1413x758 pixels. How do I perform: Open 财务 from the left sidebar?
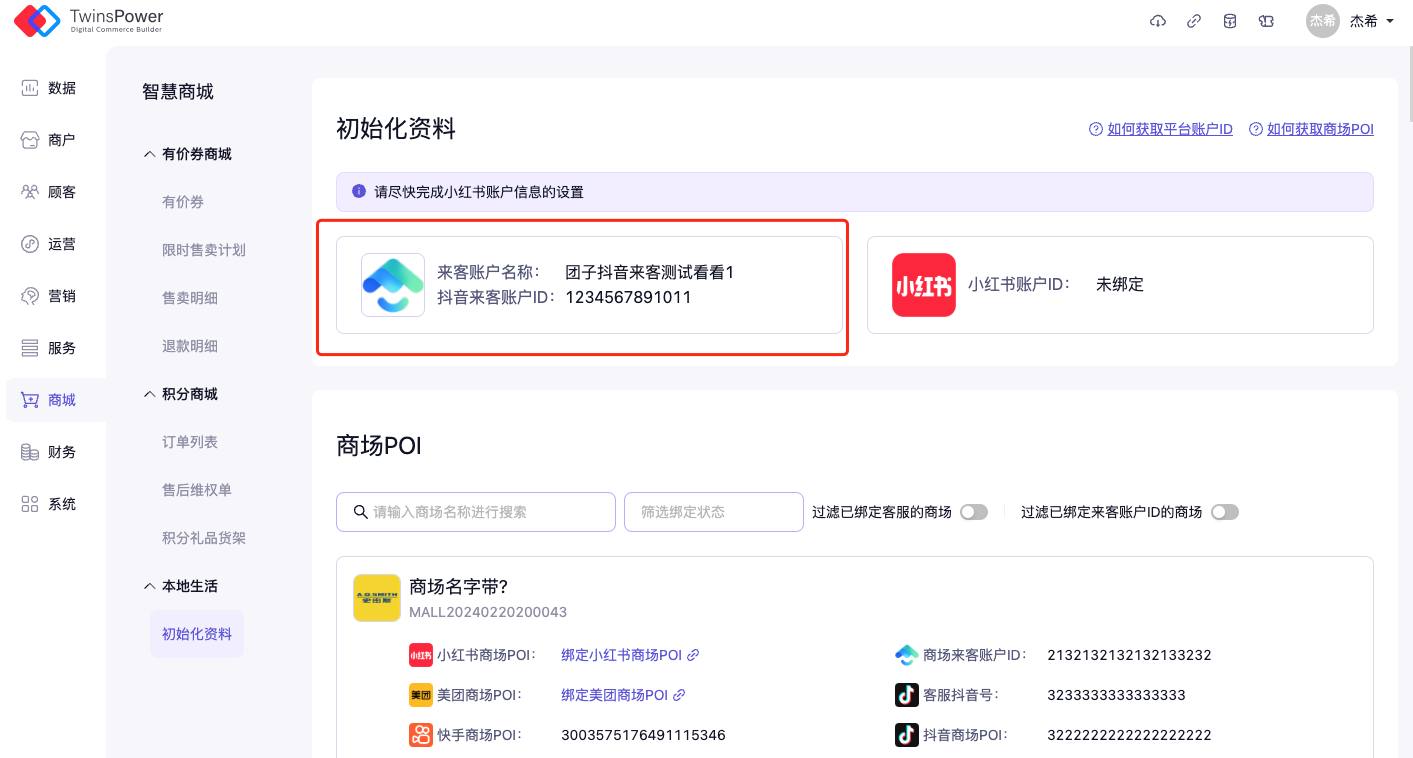coord(50,452)
